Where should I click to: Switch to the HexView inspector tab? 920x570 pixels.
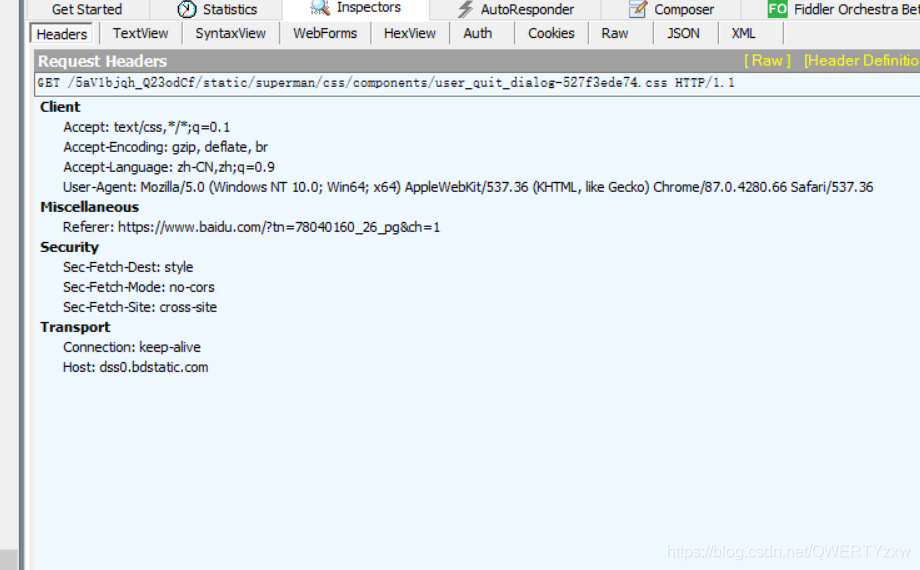pyautogui.click(x=410, y=33)
